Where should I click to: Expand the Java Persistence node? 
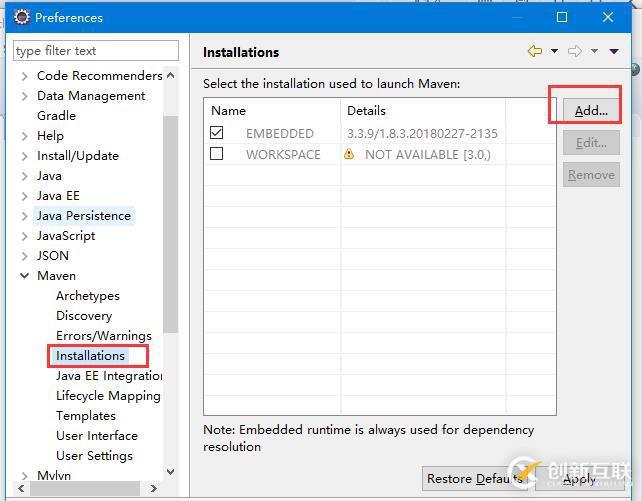[x=25, y=216]
